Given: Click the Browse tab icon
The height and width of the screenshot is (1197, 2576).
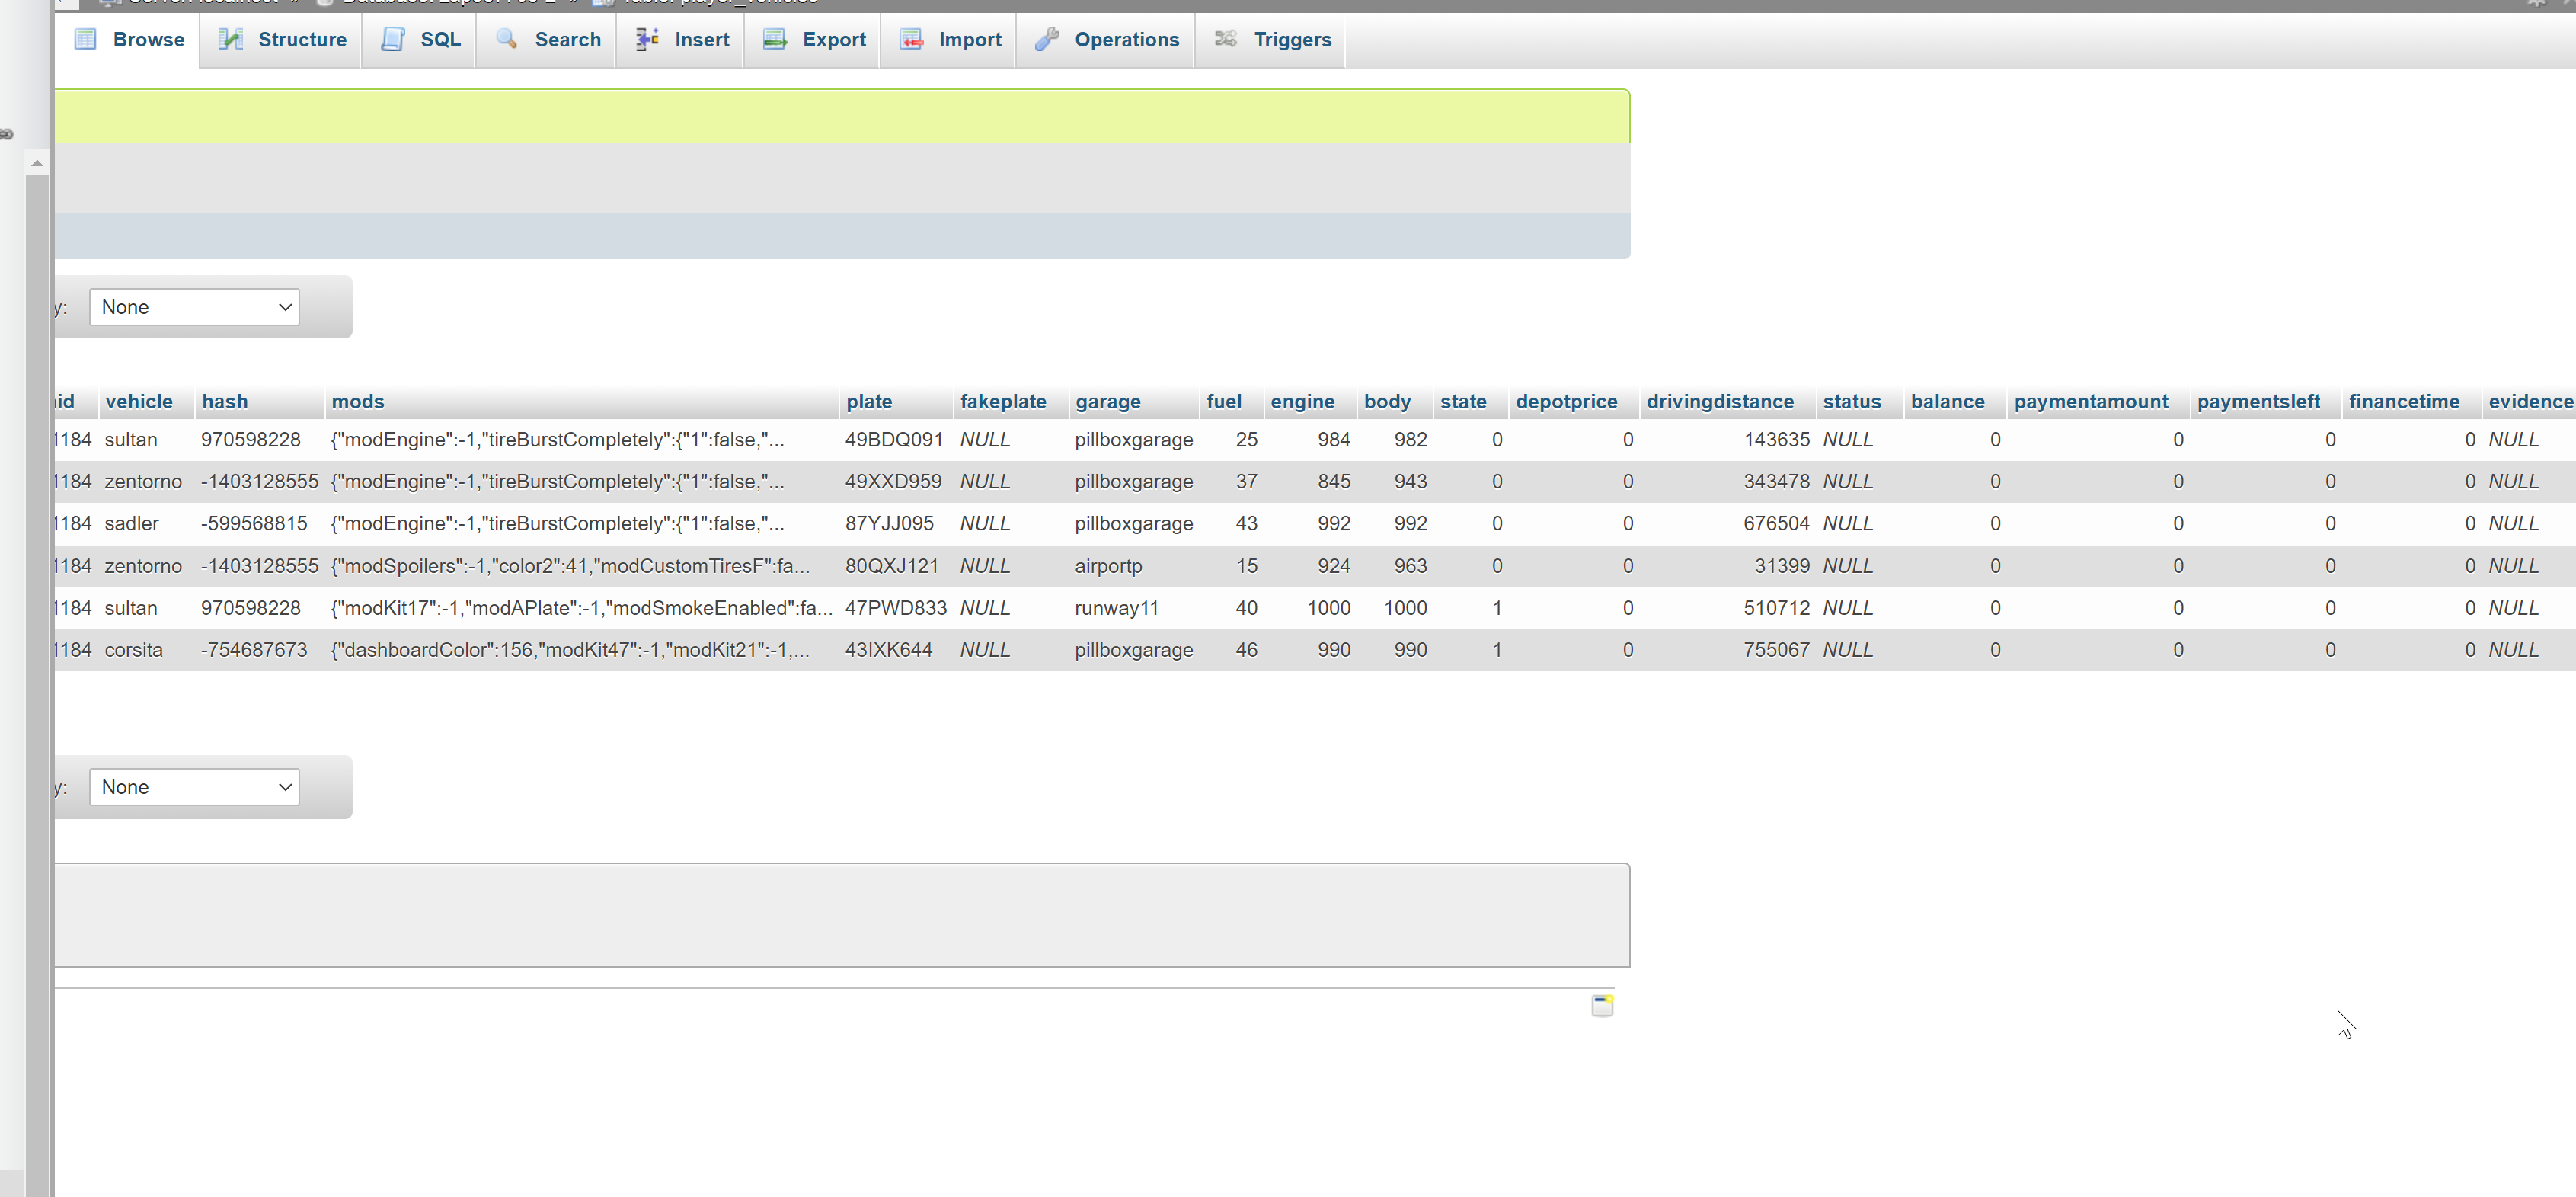Looking at the screenshot, I should pyautogui.click(x=84, y=38).
